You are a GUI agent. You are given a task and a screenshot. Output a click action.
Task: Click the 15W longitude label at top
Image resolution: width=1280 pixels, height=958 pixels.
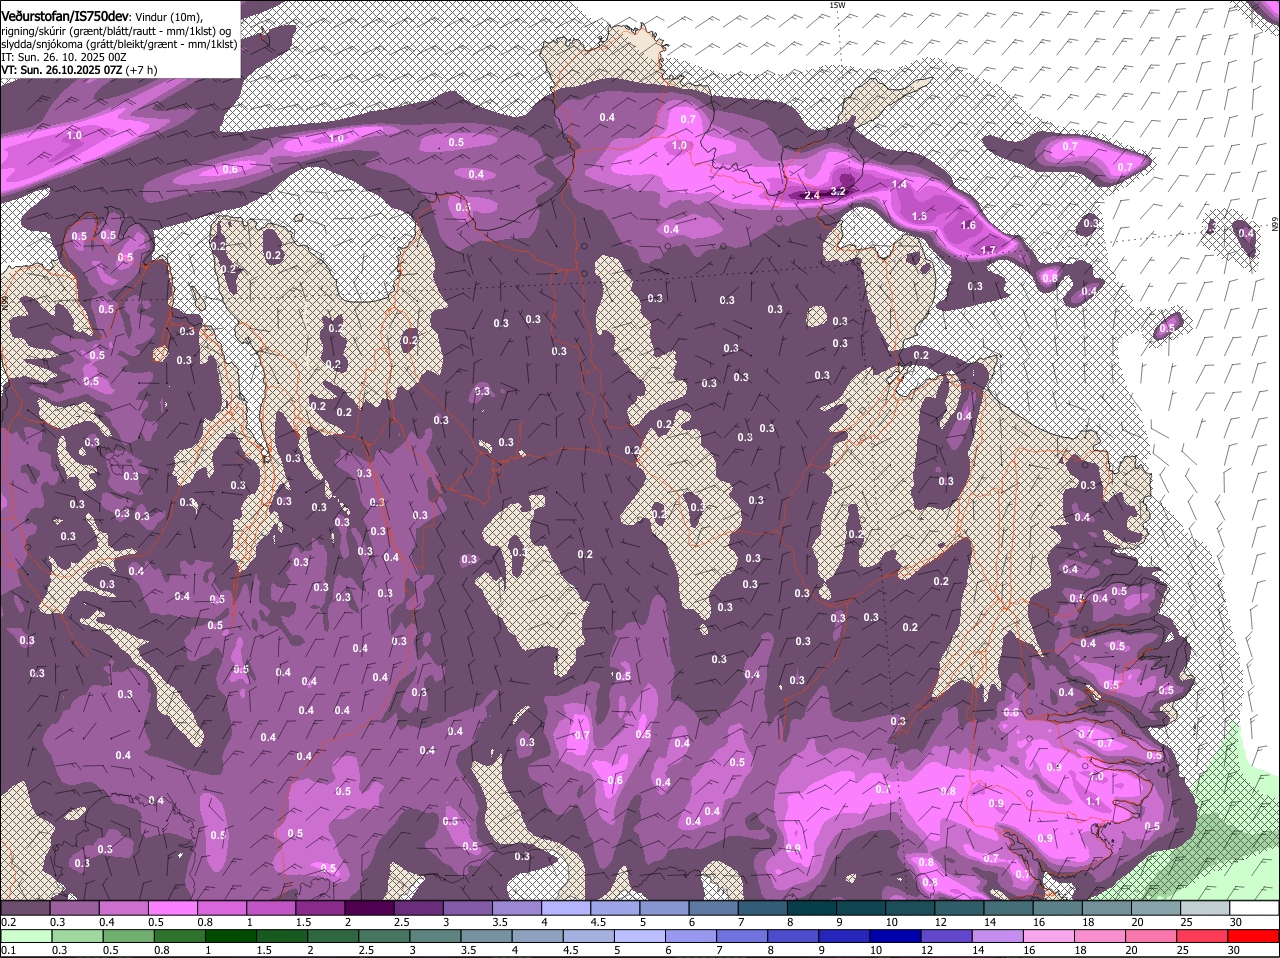[837, 6]
